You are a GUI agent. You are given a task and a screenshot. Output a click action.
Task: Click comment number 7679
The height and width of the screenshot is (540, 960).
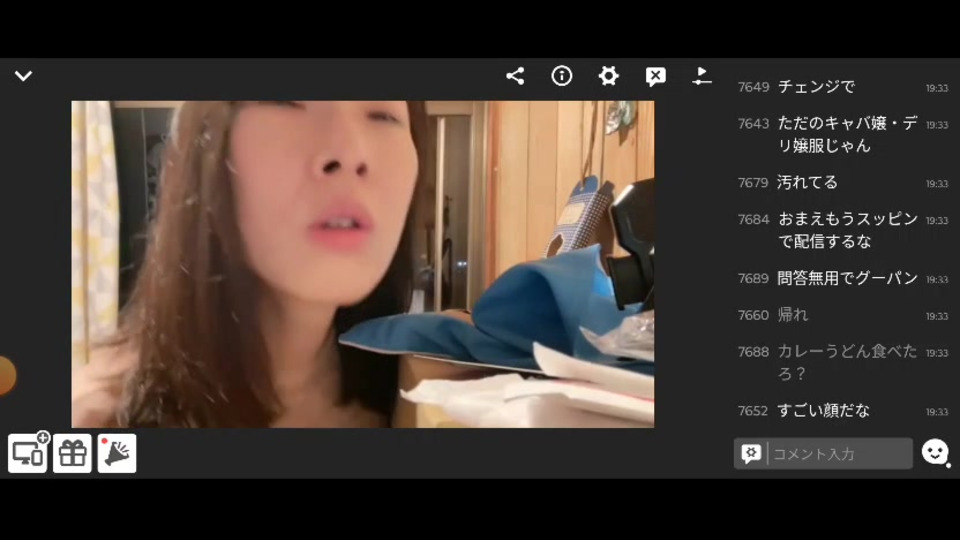point(753,182)
